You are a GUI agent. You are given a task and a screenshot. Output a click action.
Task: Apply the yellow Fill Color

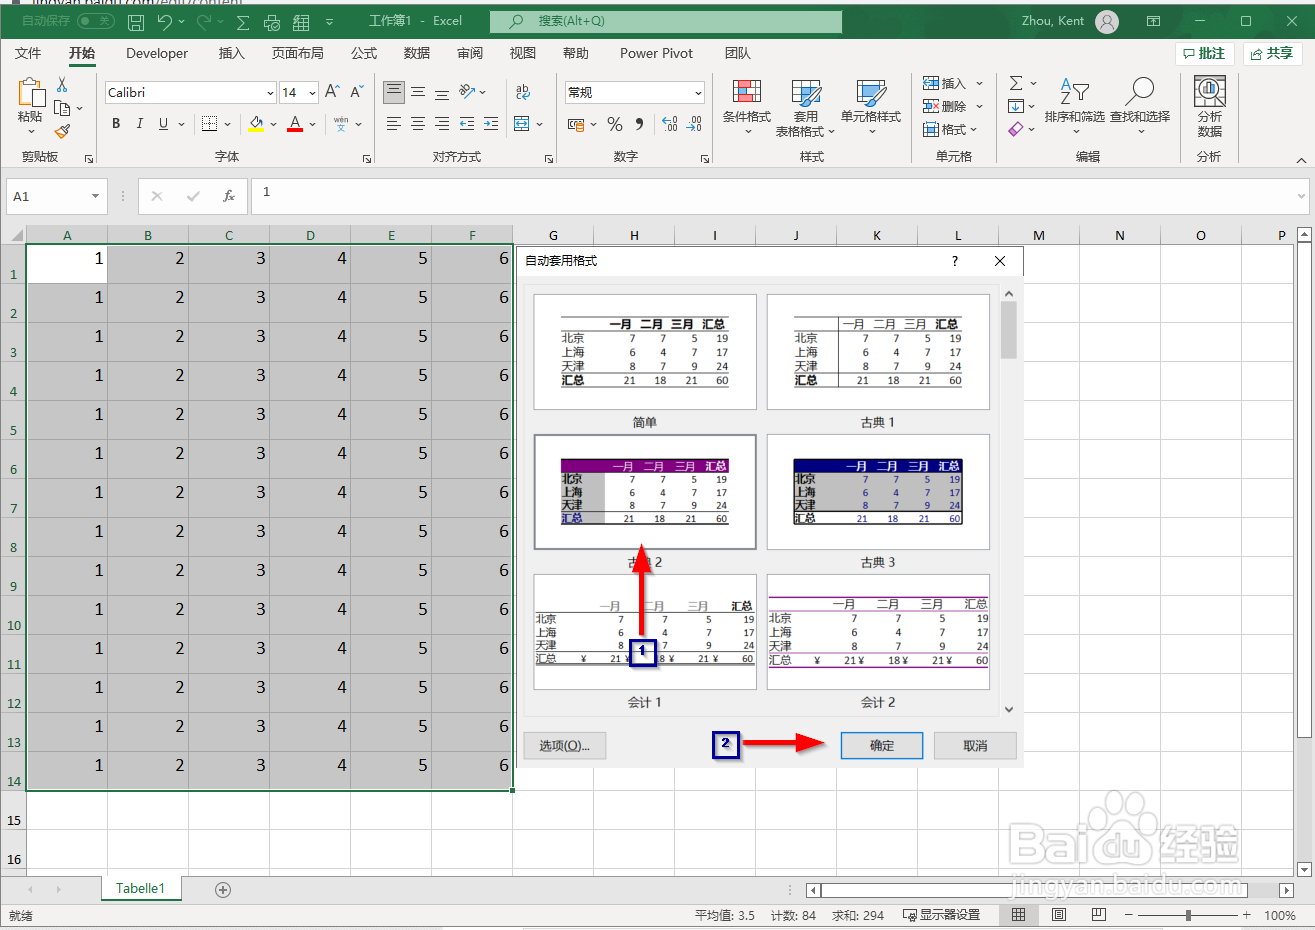point(256,124)
